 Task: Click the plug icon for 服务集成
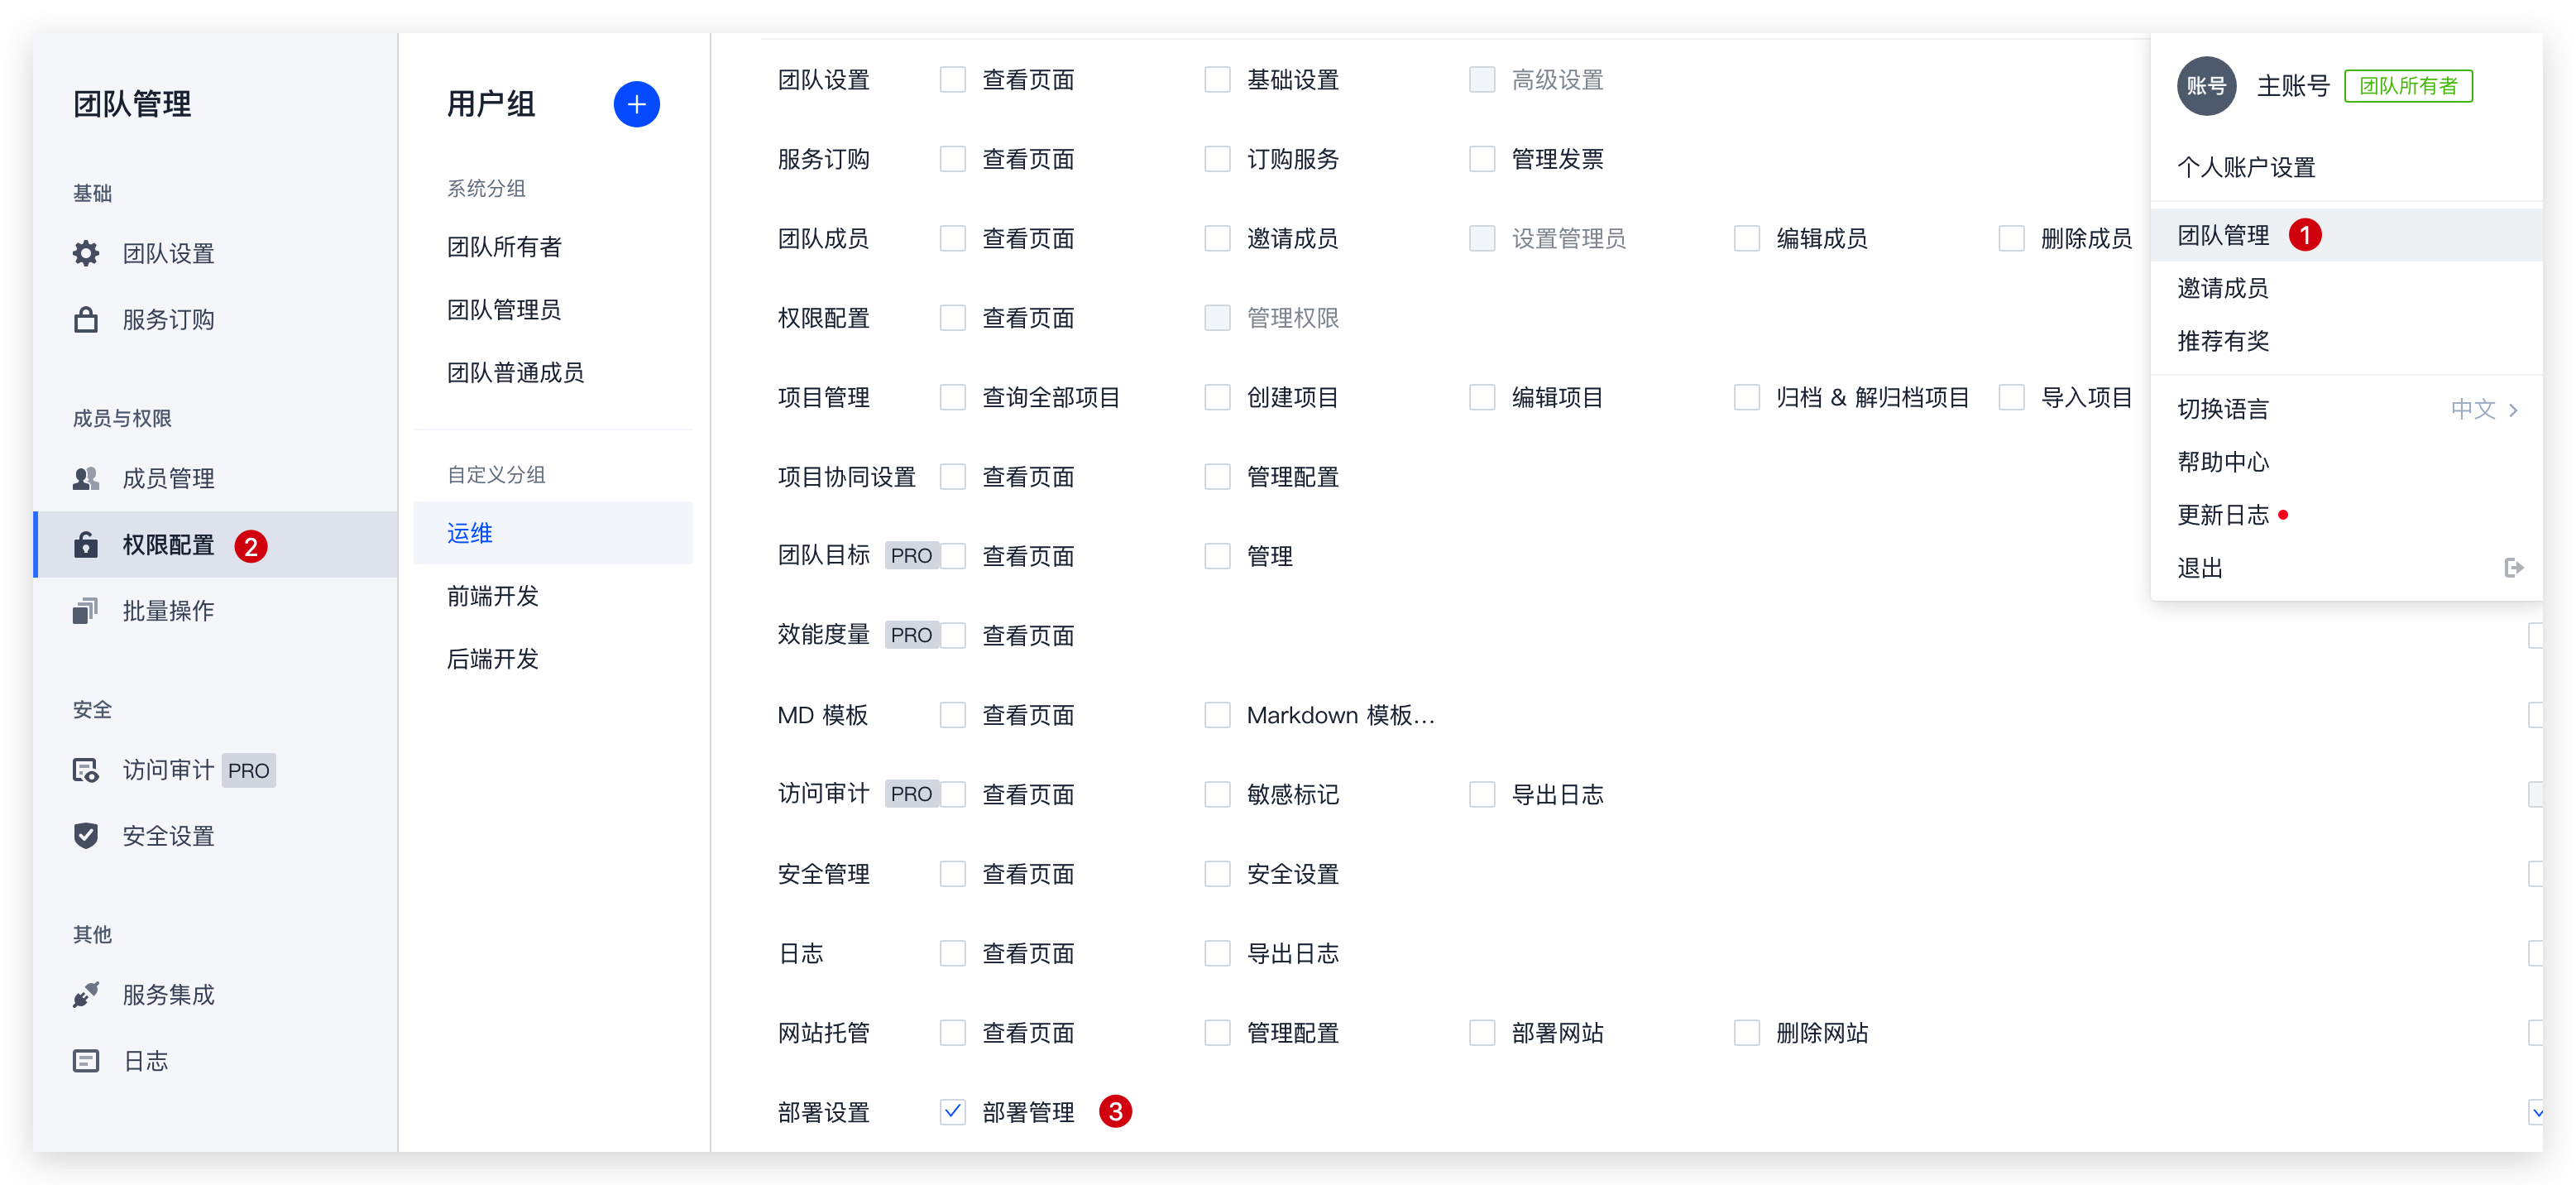click(x=86, y=994)
